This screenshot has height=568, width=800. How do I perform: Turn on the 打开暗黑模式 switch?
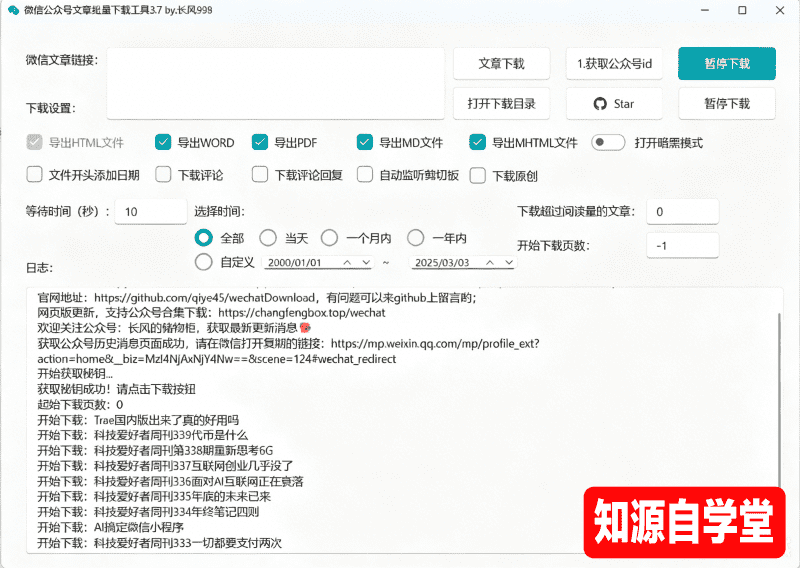point(608,142)
